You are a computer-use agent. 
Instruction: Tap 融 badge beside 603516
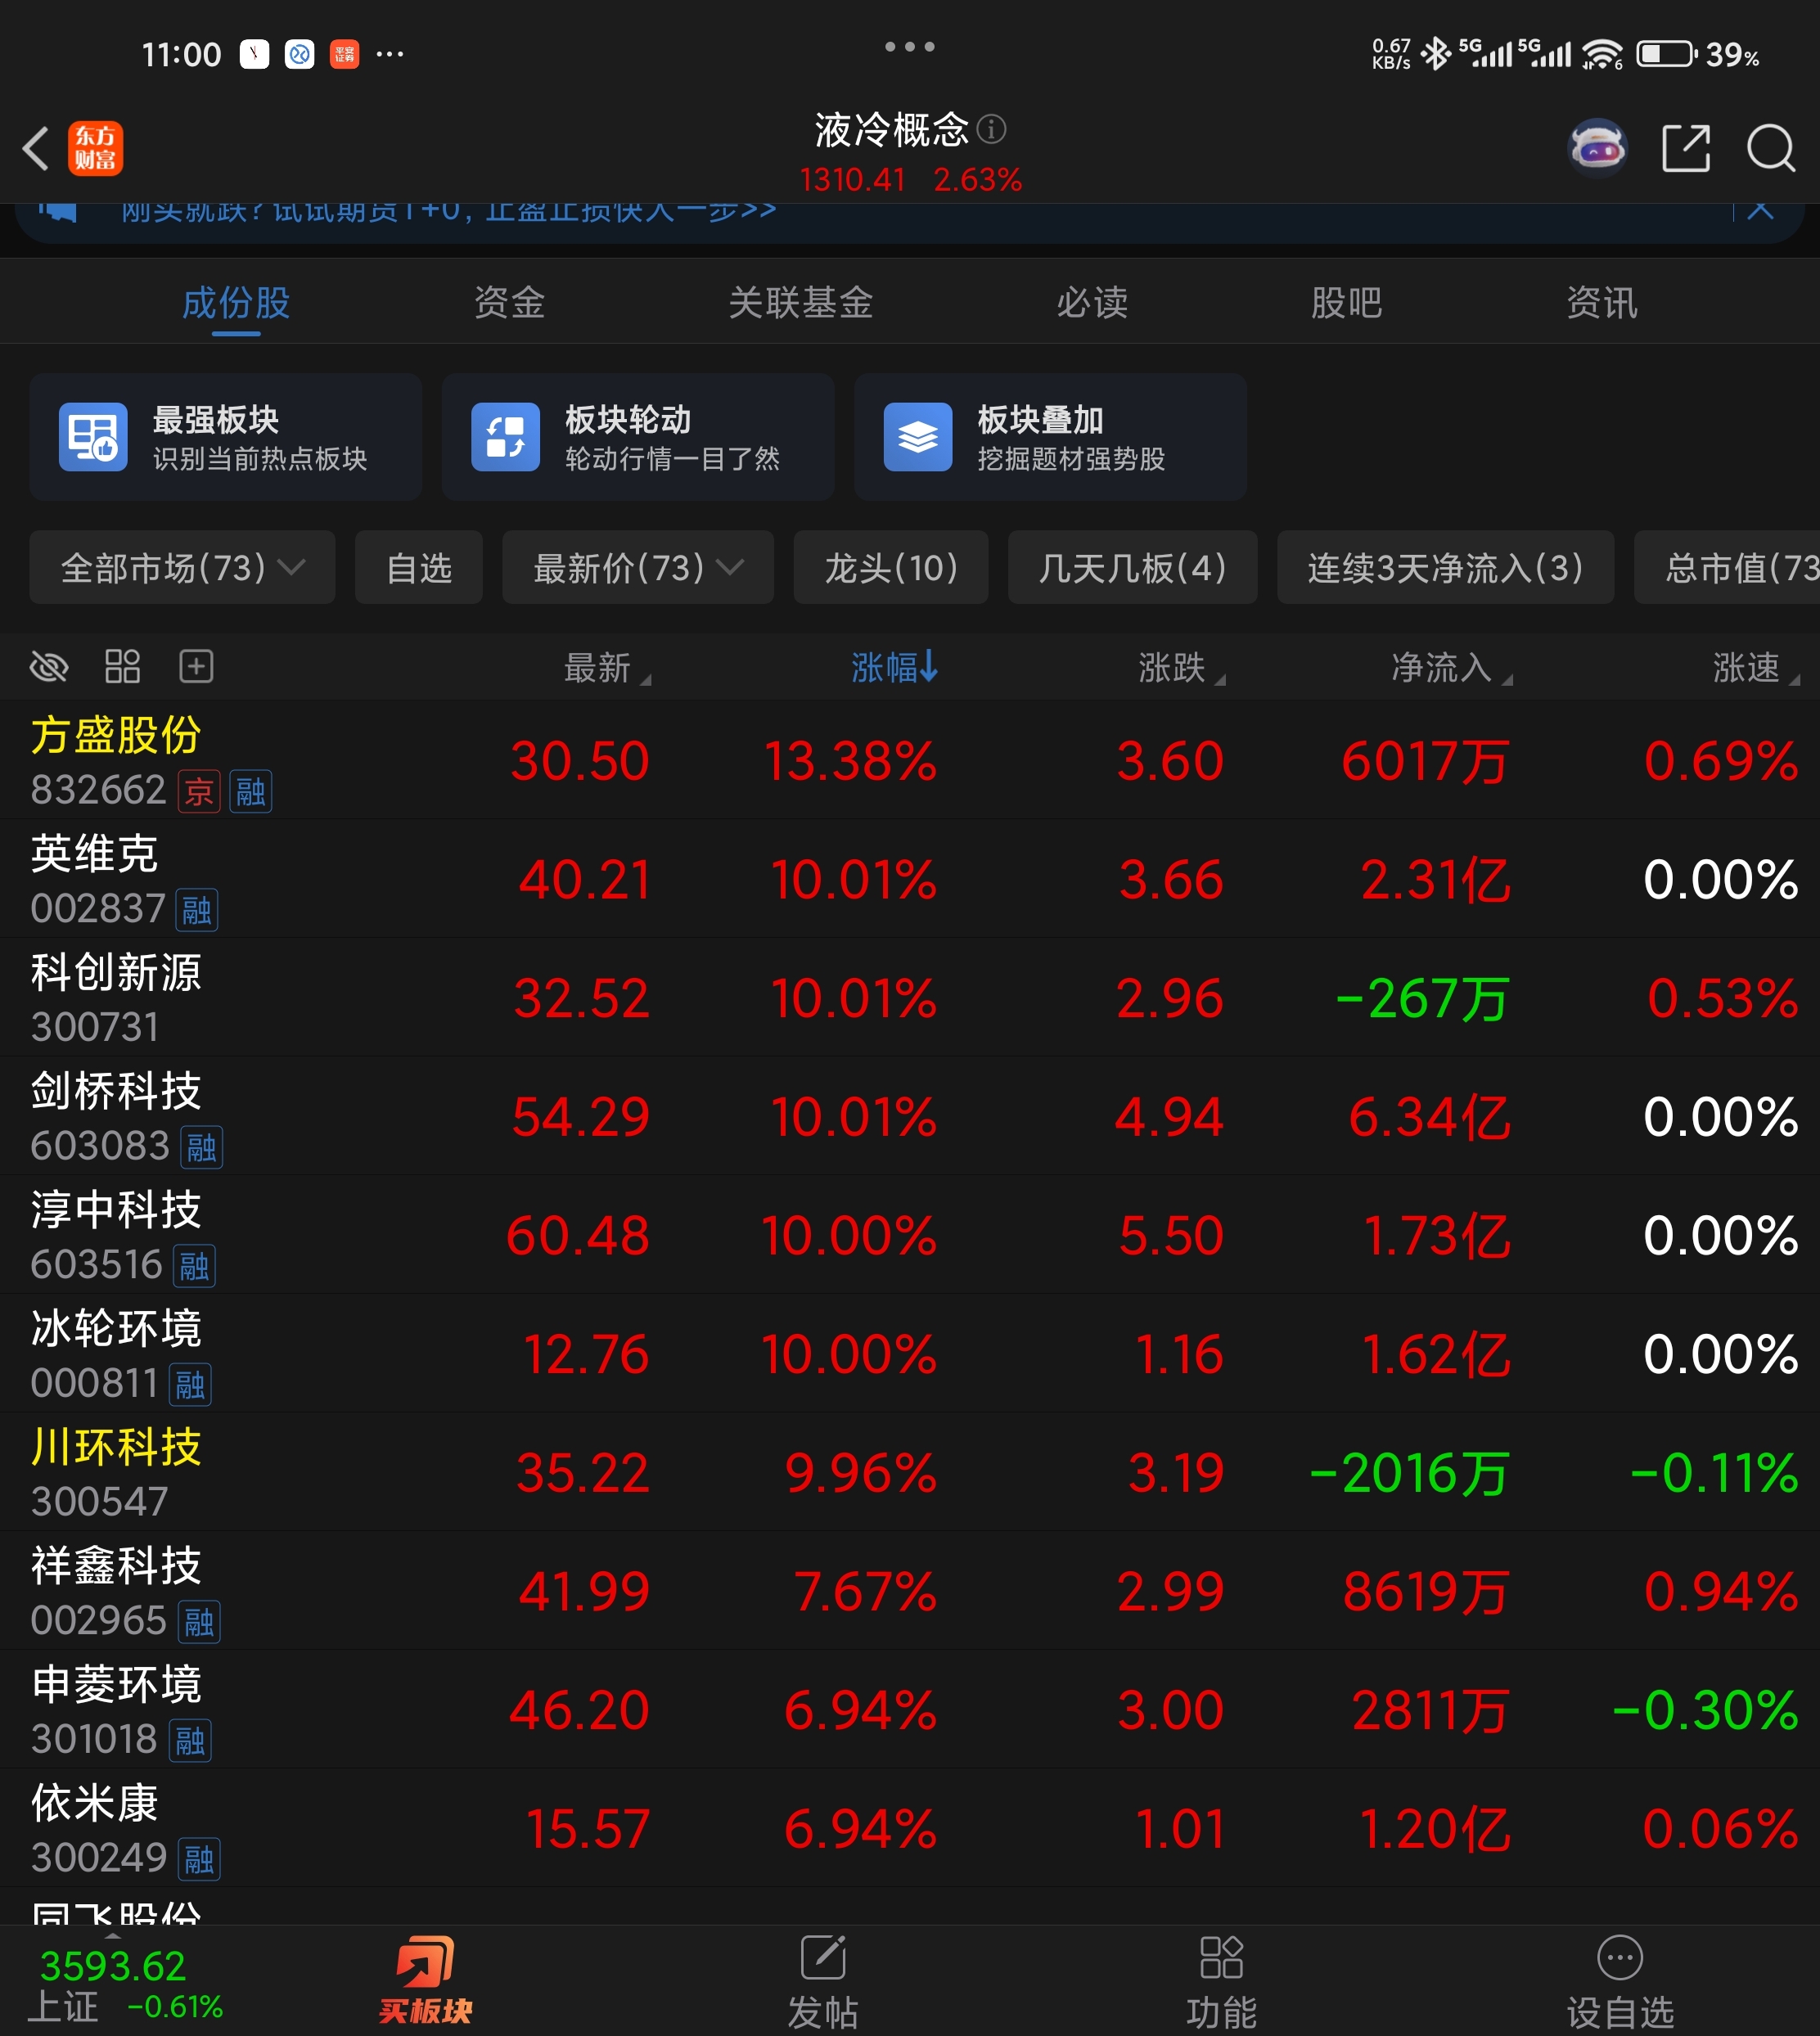[194, 1266]
